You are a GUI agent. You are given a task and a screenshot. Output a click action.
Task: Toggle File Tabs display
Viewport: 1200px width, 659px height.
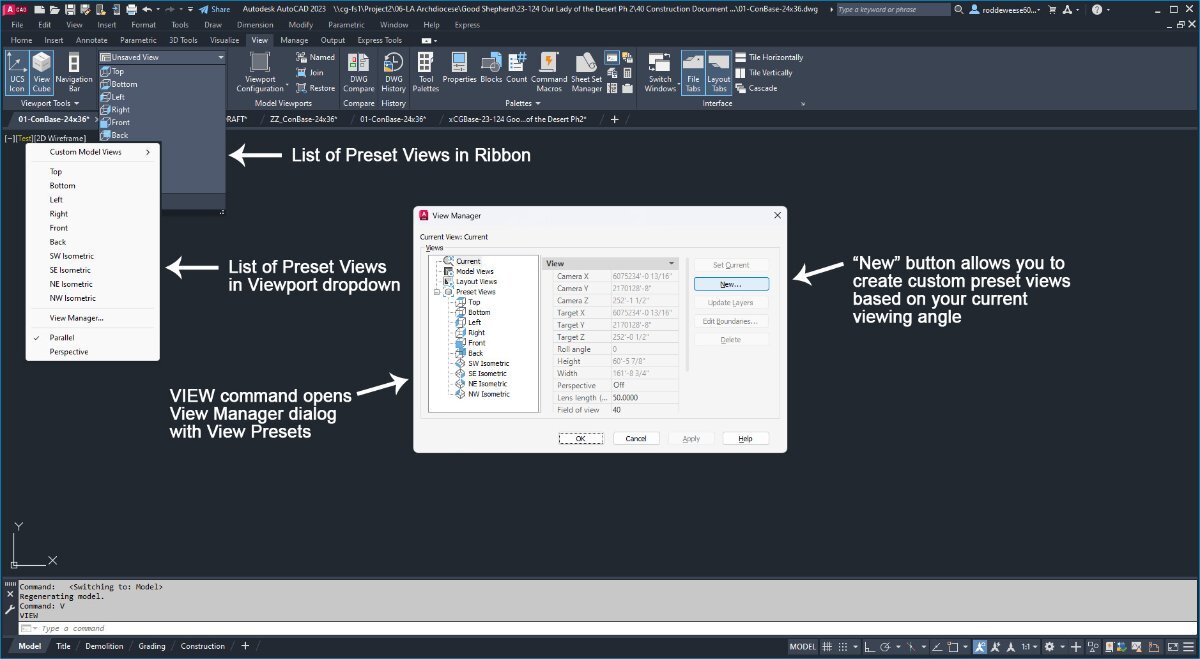(693, 73)
